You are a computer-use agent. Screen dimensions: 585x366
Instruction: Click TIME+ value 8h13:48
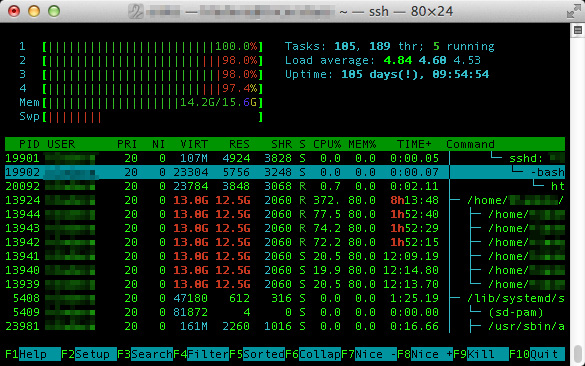(x=414, y=200)
